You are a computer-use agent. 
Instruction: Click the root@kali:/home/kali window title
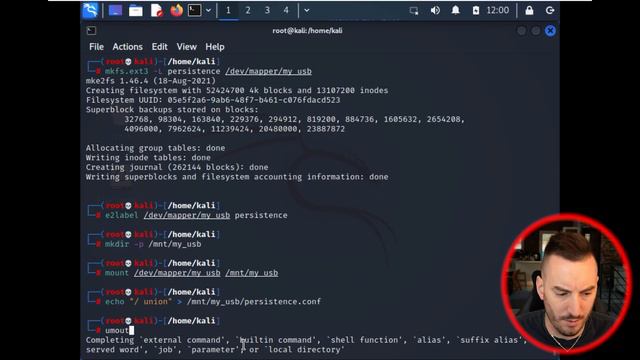coord(307,31)
